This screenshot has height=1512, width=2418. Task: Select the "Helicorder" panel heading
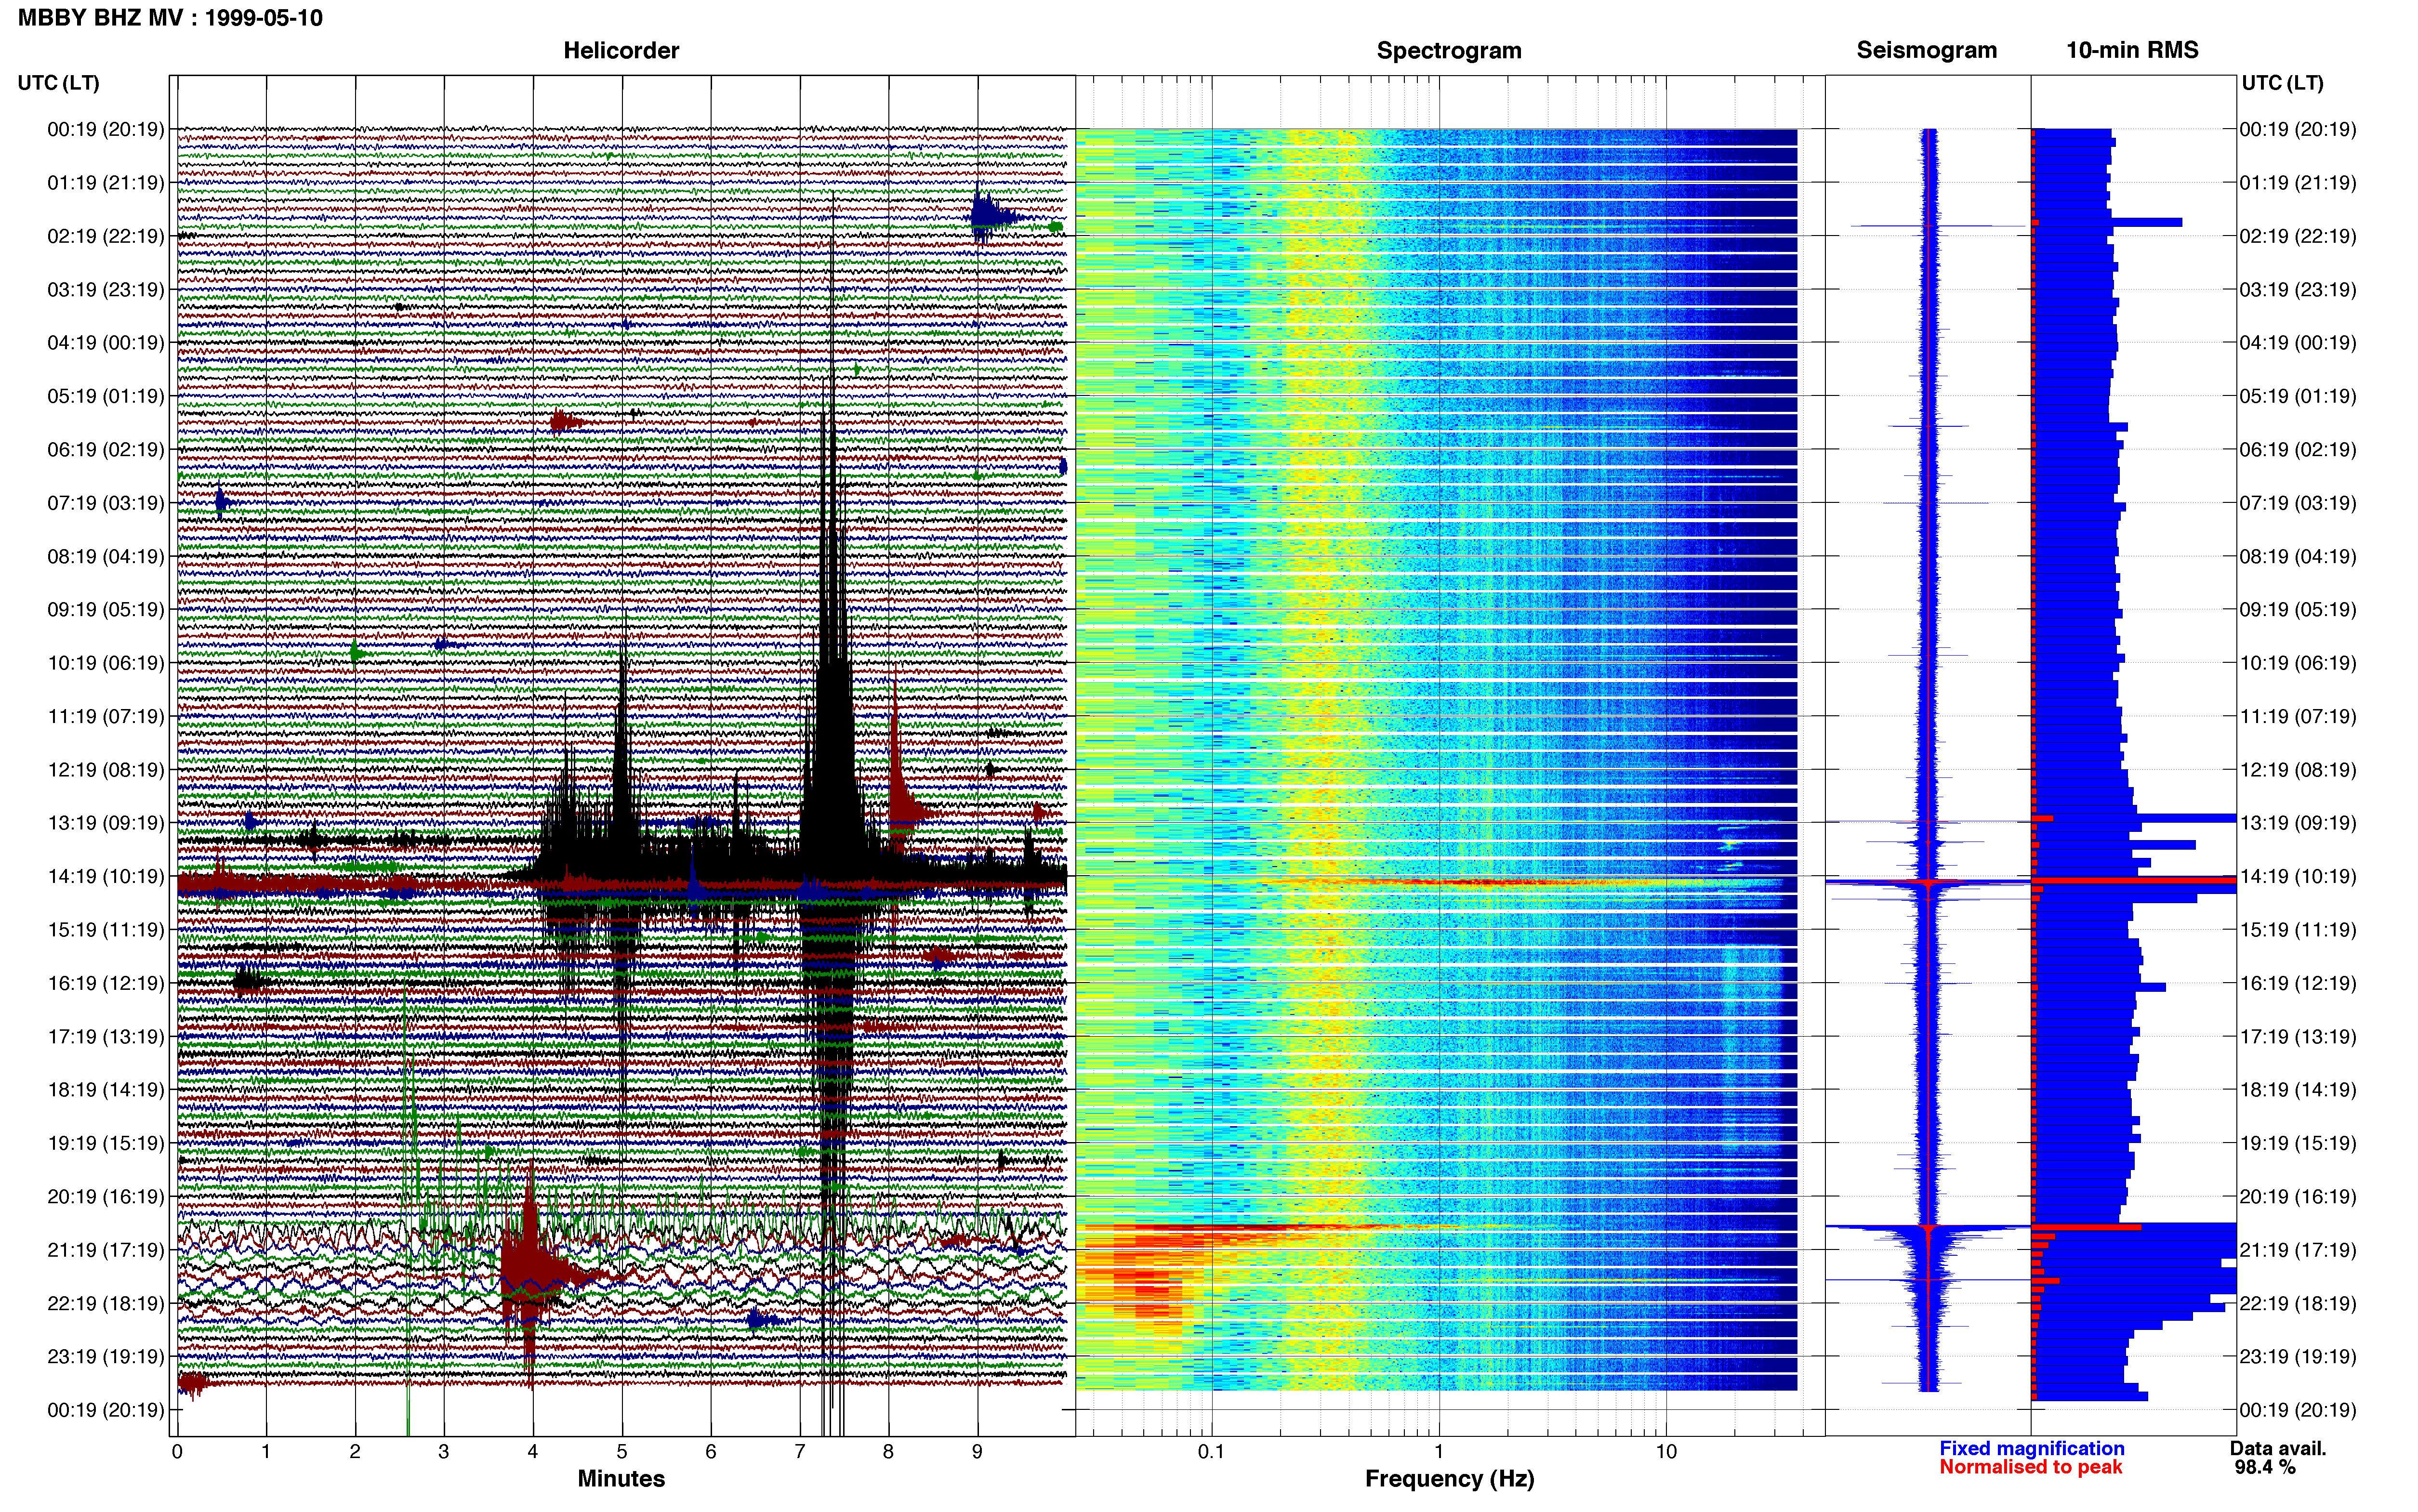click(x=621, y=50)
